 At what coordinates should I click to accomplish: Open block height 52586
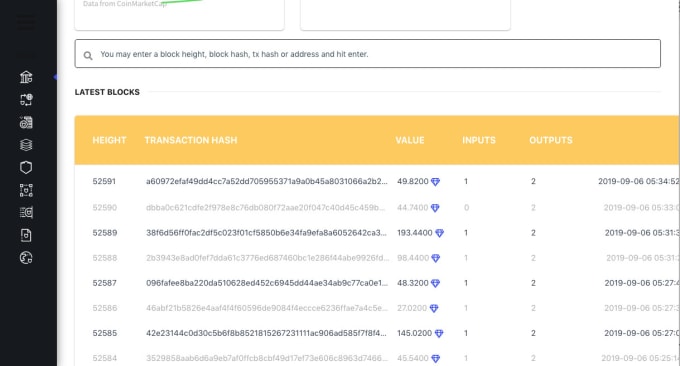click(x=105, y=308)
